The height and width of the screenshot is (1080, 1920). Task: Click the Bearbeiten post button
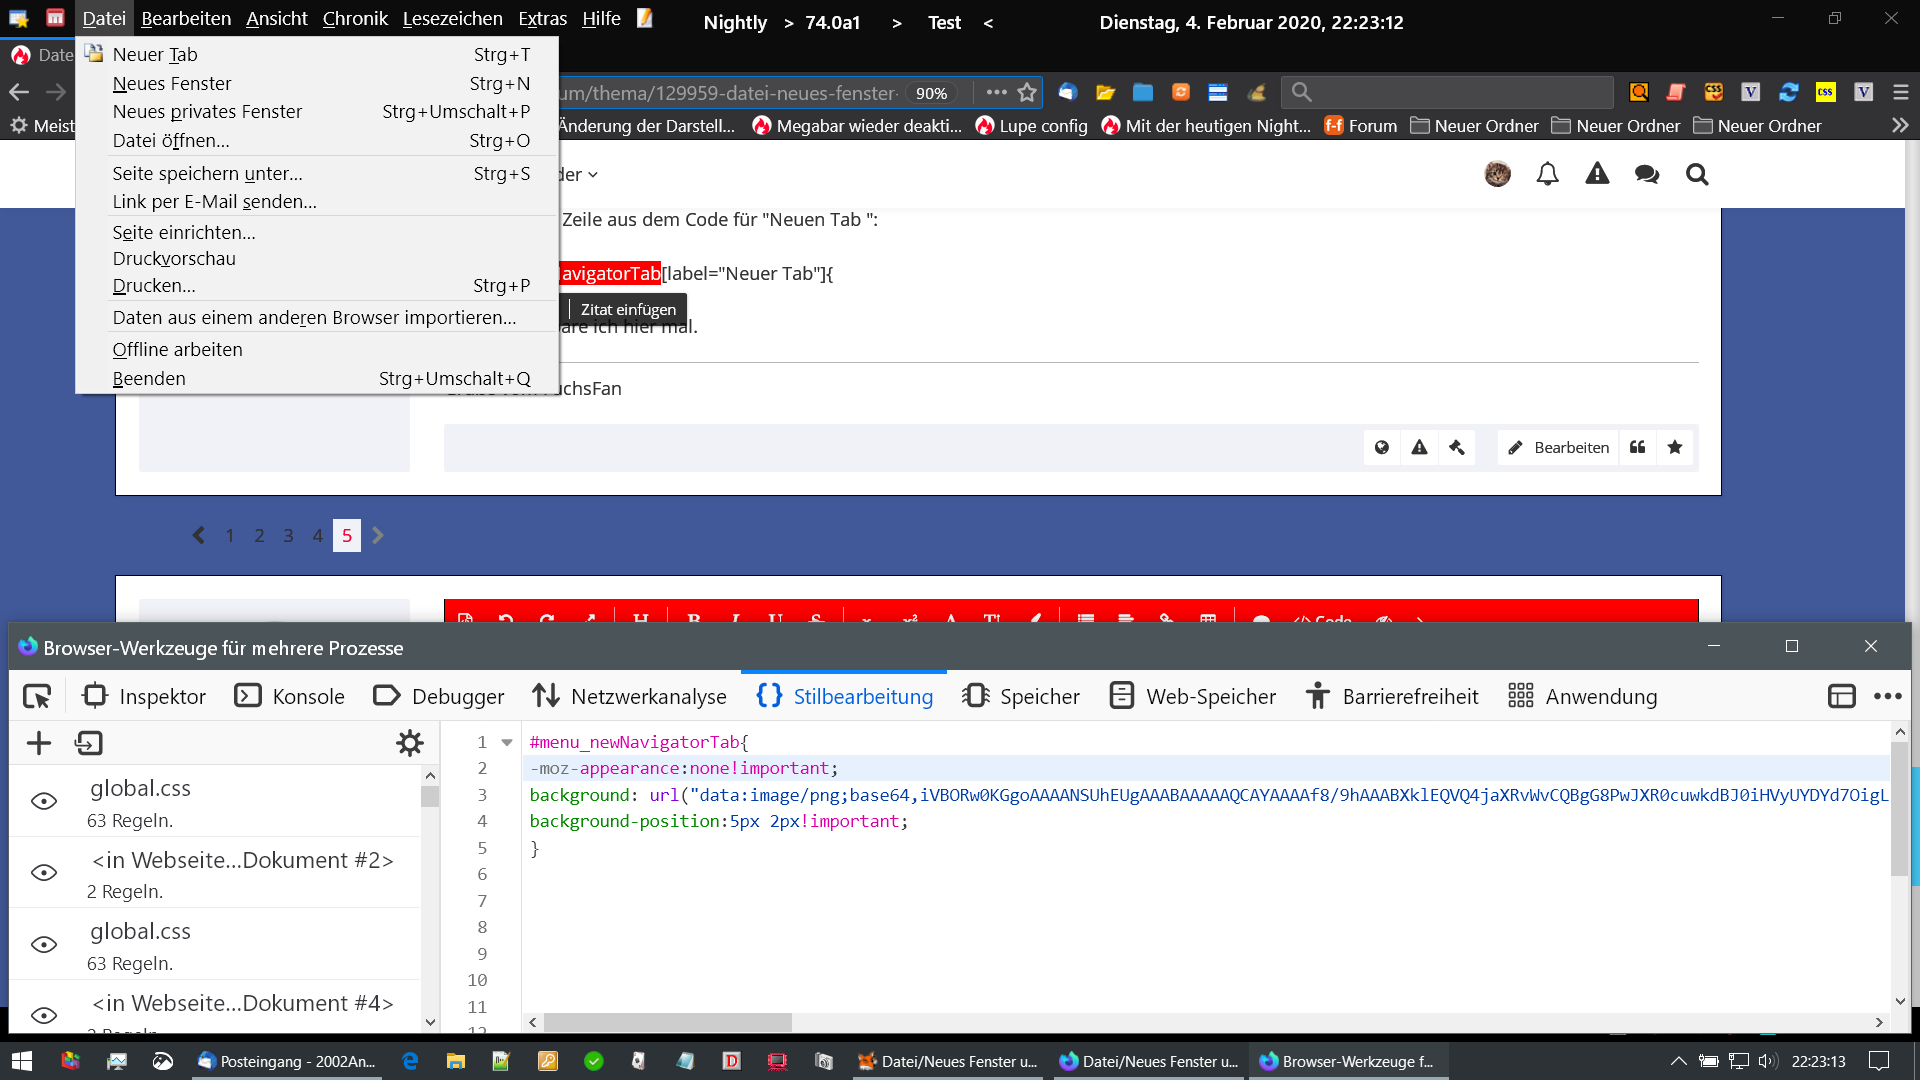tap(1558, 447)
